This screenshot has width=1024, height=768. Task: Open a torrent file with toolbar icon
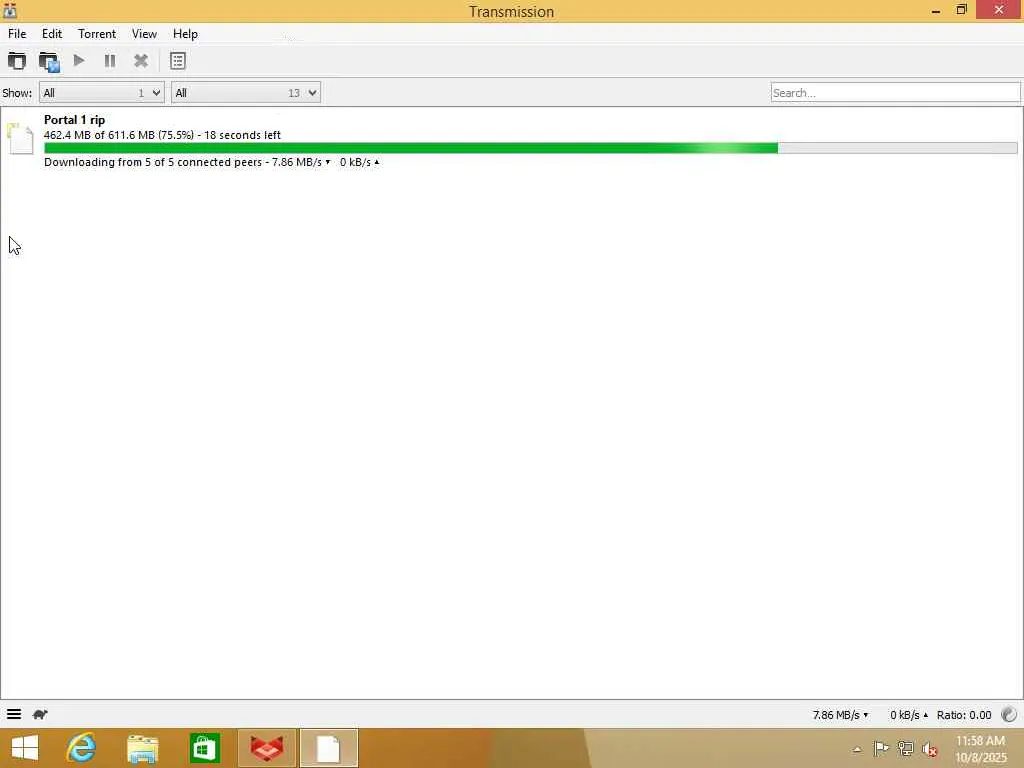[17, 61]
